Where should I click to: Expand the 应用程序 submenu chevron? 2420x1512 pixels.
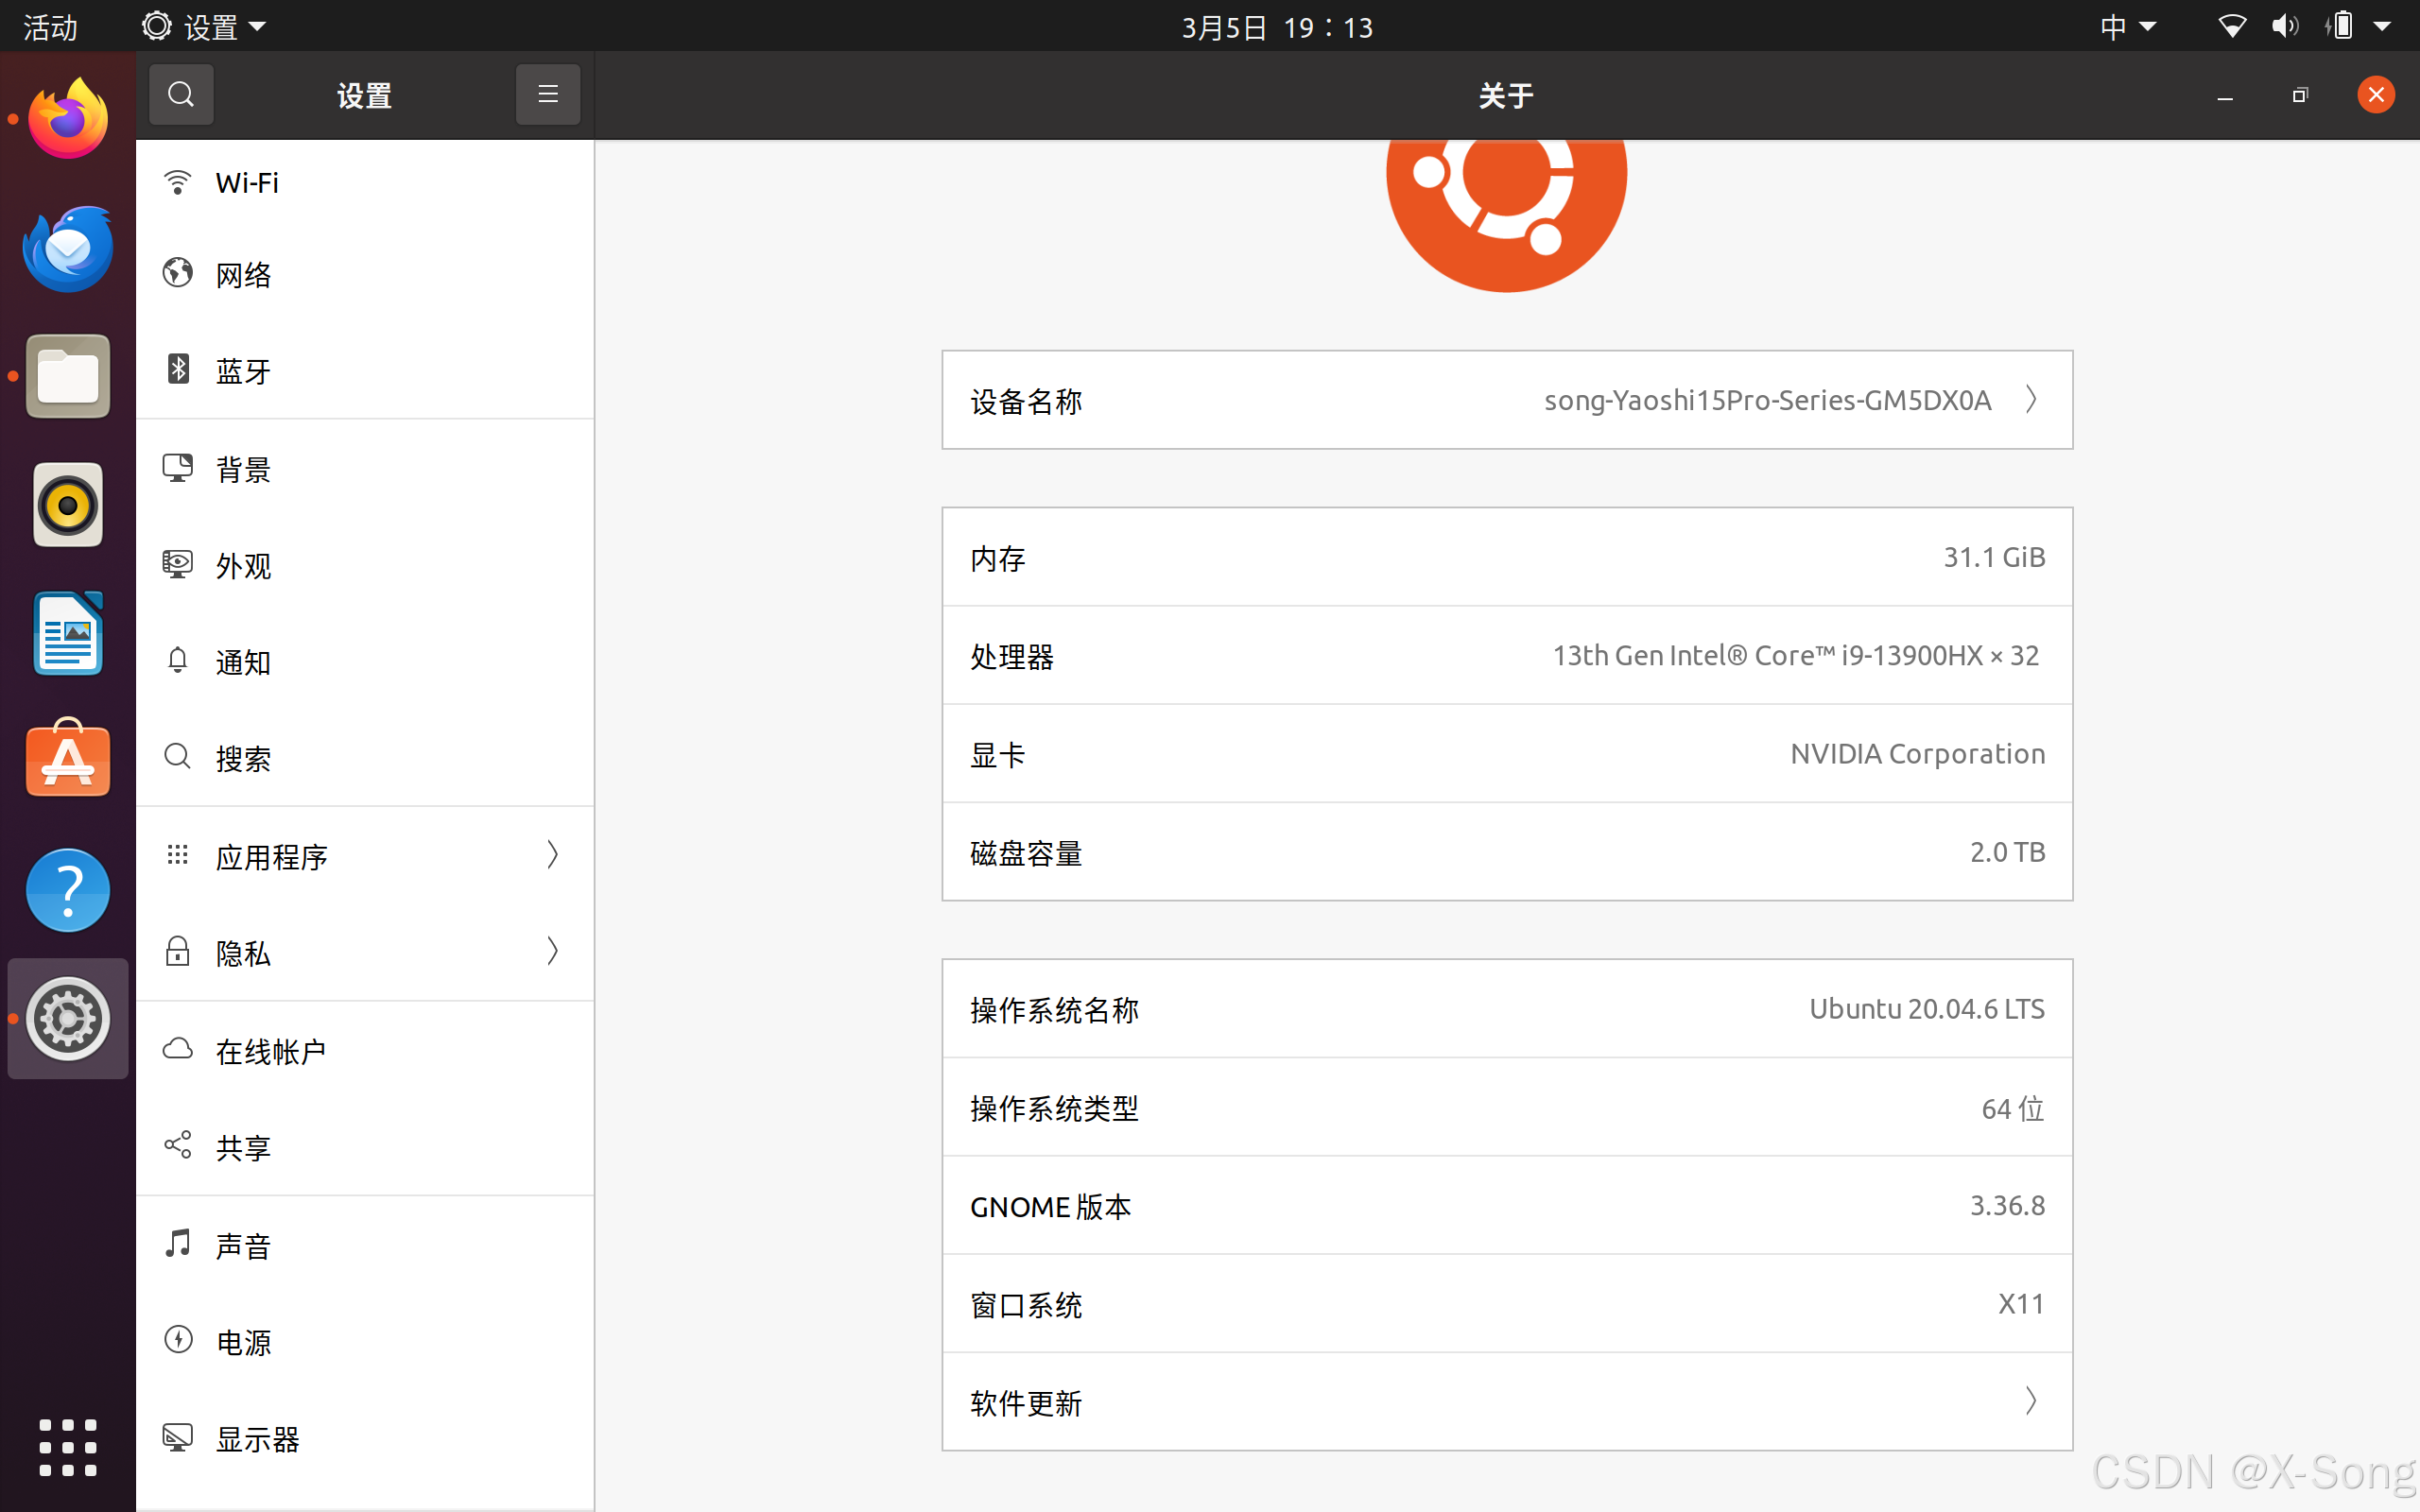552,854
